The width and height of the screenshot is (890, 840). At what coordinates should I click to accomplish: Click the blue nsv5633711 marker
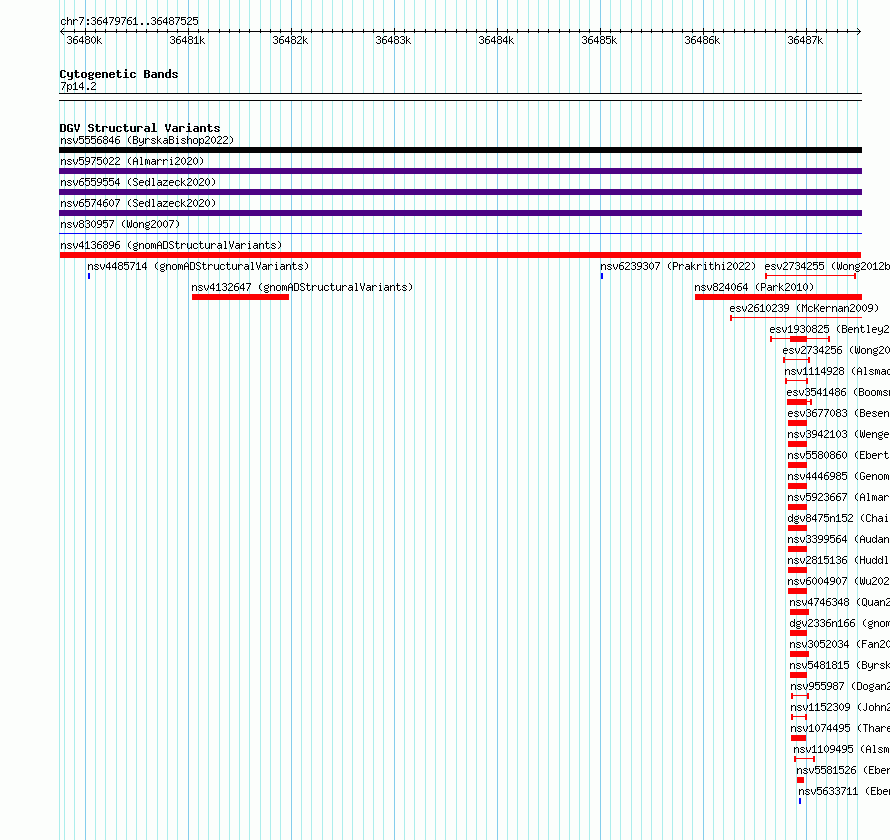click(x=800, y=801)
